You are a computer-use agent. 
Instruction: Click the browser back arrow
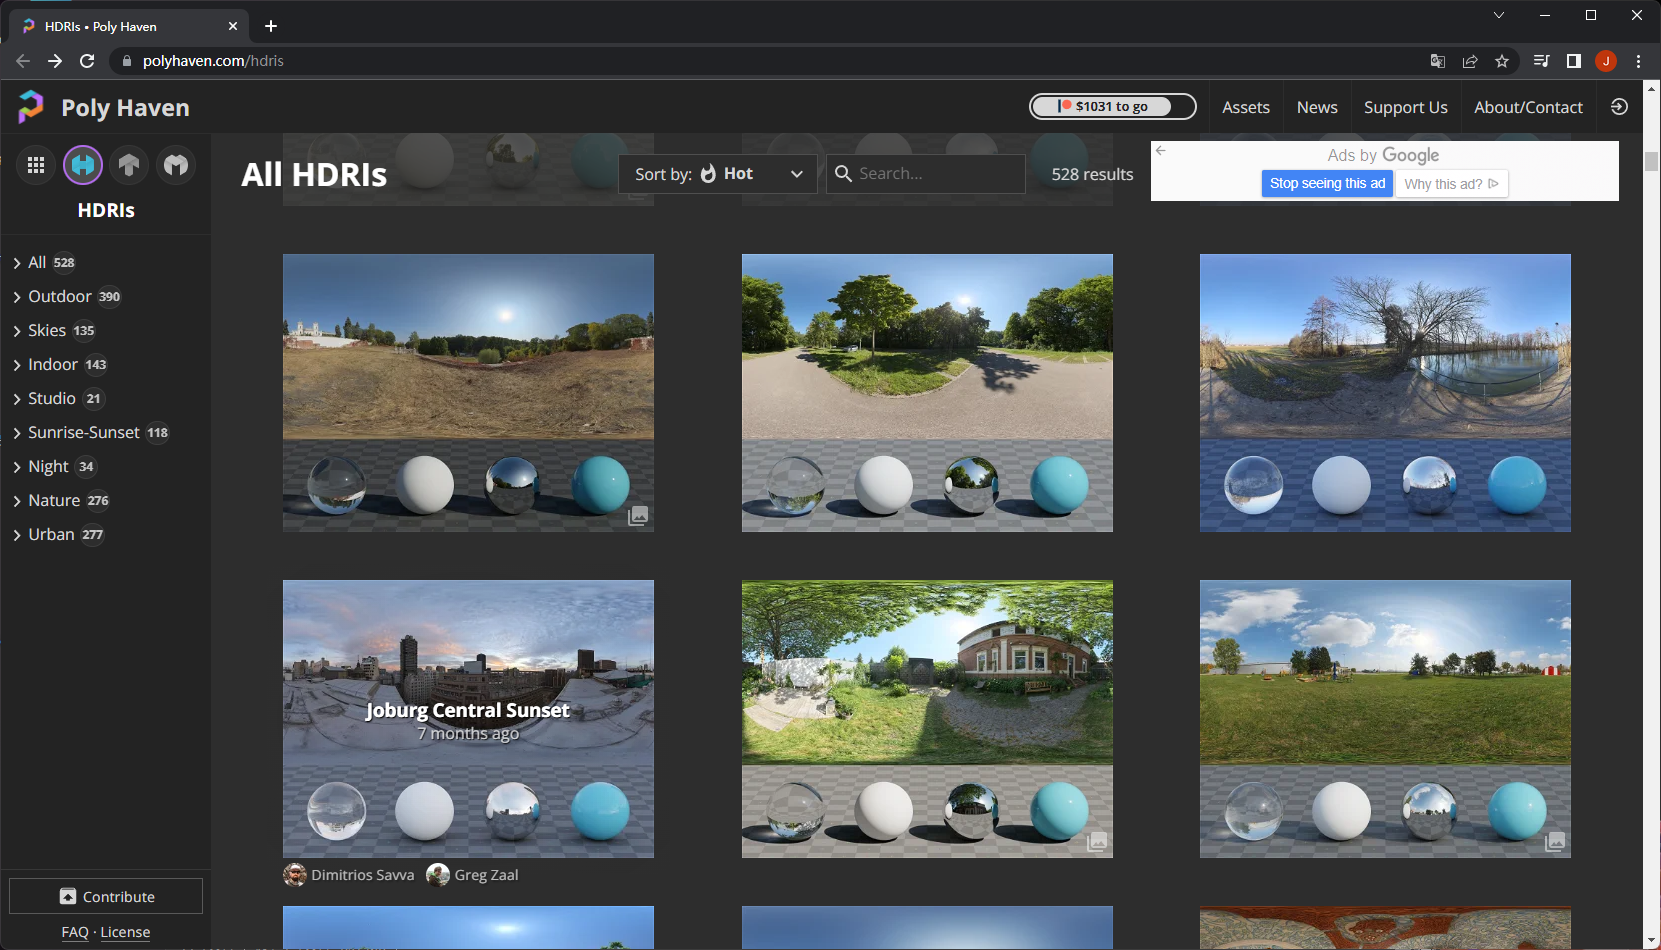click(x=23, y=61)
